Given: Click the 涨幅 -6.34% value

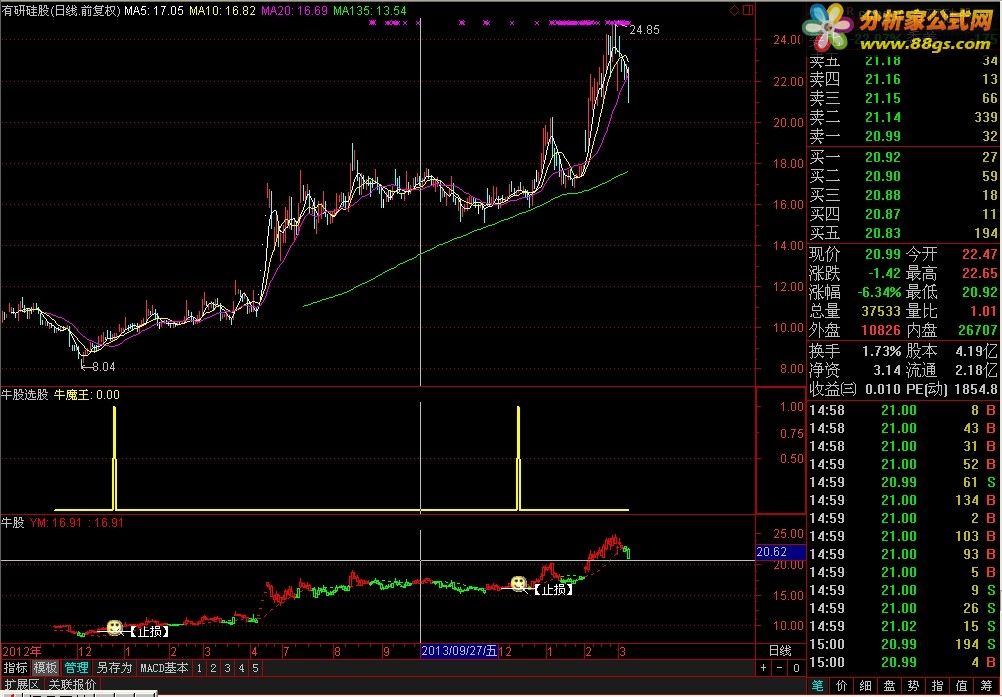Looking at the screenshot, I should tap(879, 292).
